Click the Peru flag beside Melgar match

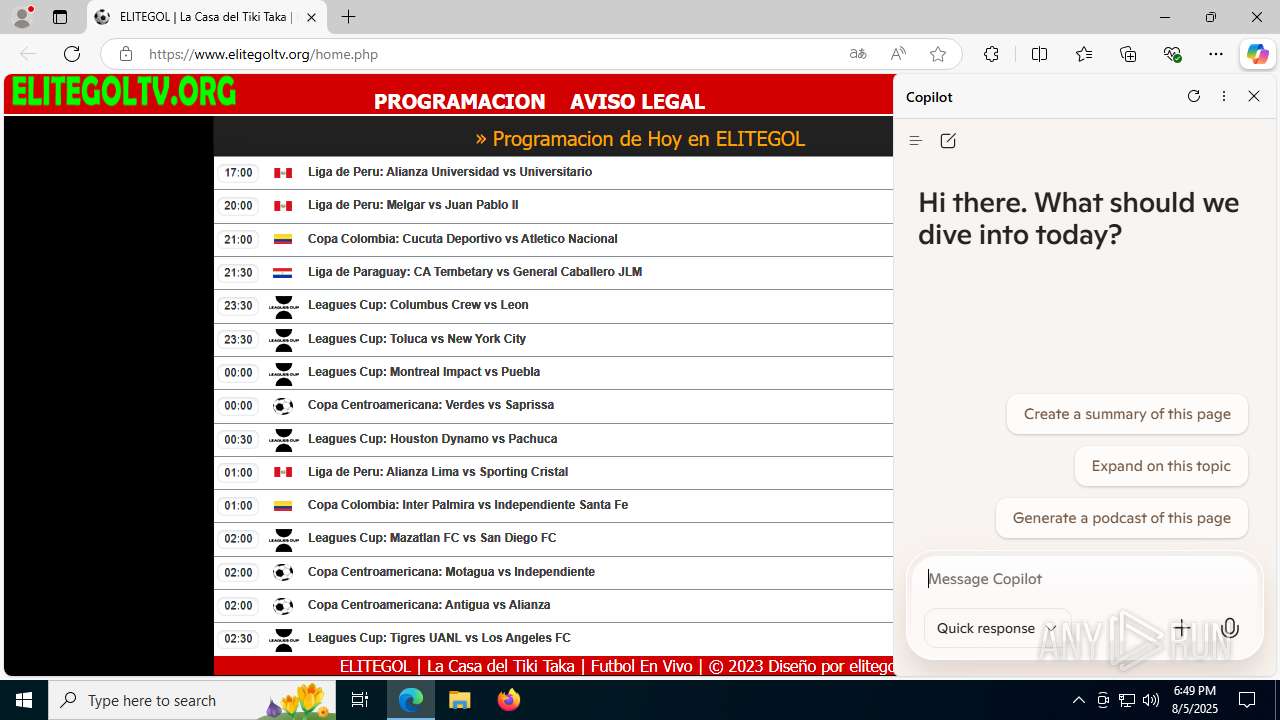283,206
